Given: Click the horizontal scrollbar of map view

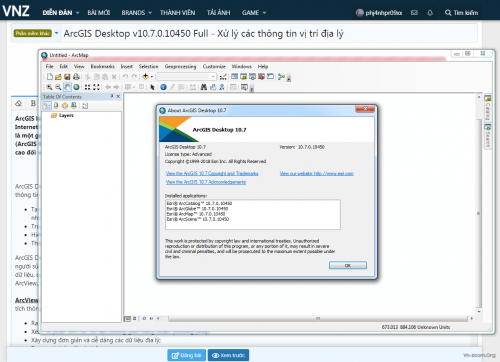Looking at the screenshot, I should [x=318, y=319].
